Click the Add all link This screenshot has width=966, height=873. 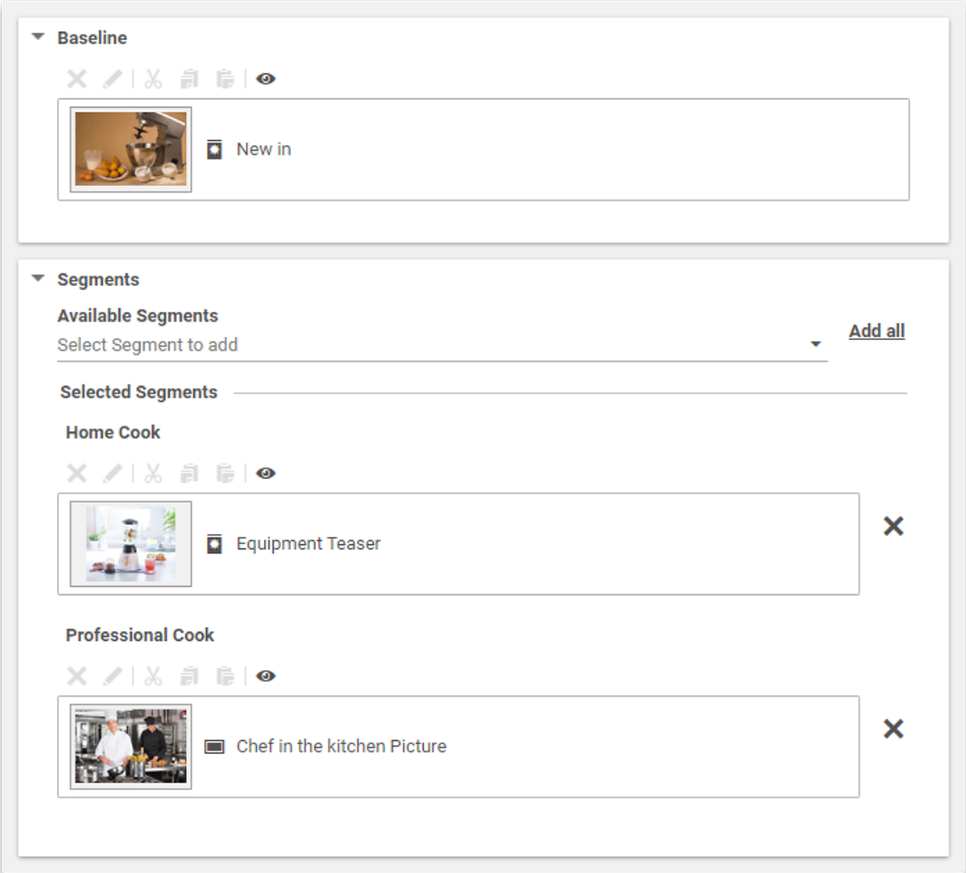[877, 330]
